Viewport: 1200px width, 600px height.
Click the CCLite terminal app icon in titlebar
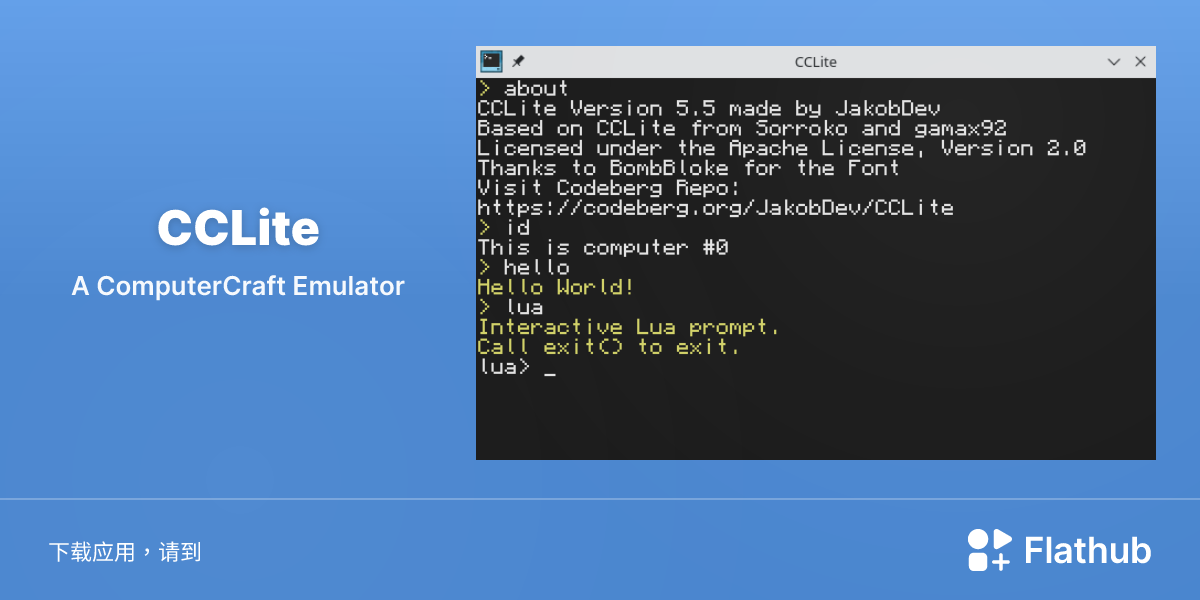pyautogui.click(x=491, y=61)
